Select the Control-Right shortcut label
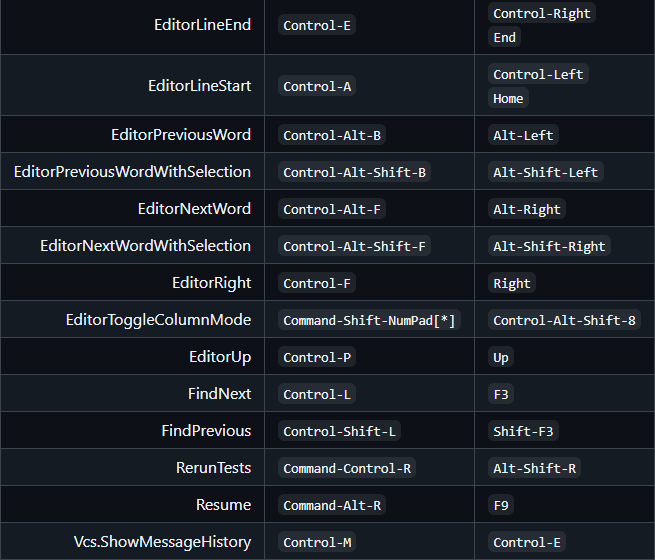The height and width of the screenshot is (560, 655). click(542, 12)
